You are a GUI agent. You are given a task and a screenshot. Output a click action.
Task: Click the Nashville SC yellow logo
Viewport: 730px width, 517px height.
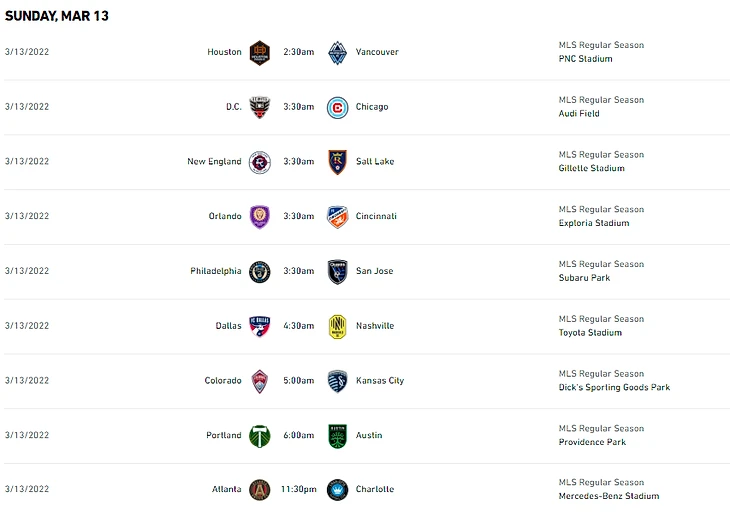[x=337, y=326]
